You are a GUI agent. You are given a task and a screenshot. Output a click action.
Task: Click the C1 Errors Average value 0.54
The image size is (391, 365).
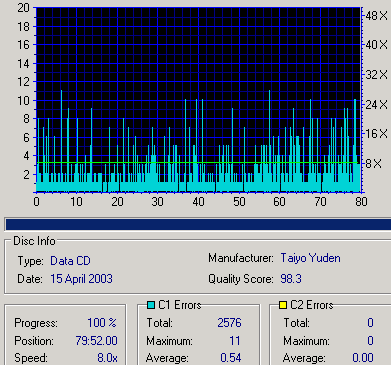coord(231,358)
